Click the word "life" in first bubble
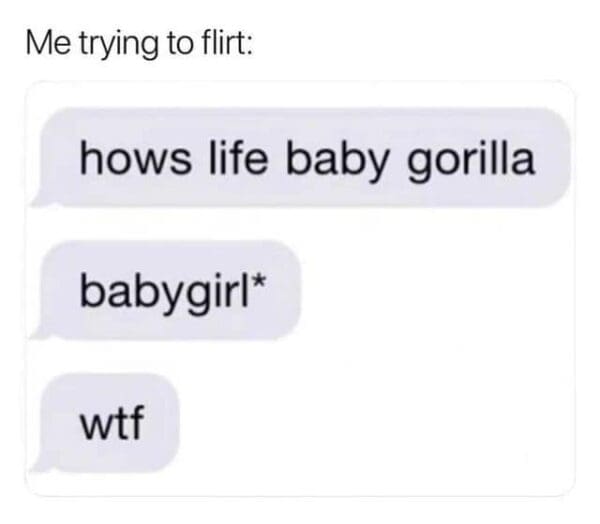600x524 pixels. [x=237, y=158]
